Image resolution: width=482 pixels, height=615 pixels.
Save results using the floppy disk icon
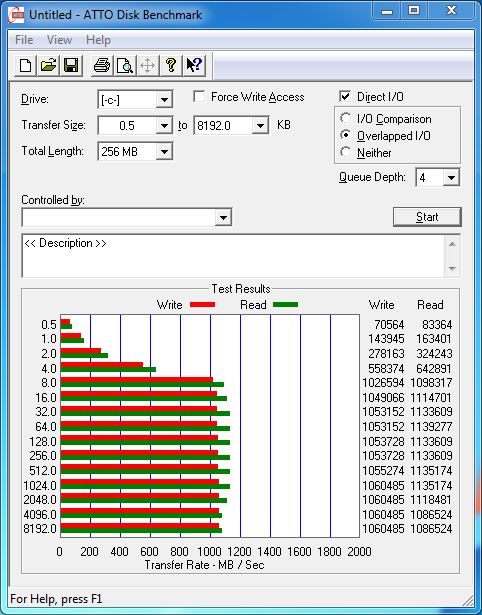pyautogui.click(x=71, y=65)
